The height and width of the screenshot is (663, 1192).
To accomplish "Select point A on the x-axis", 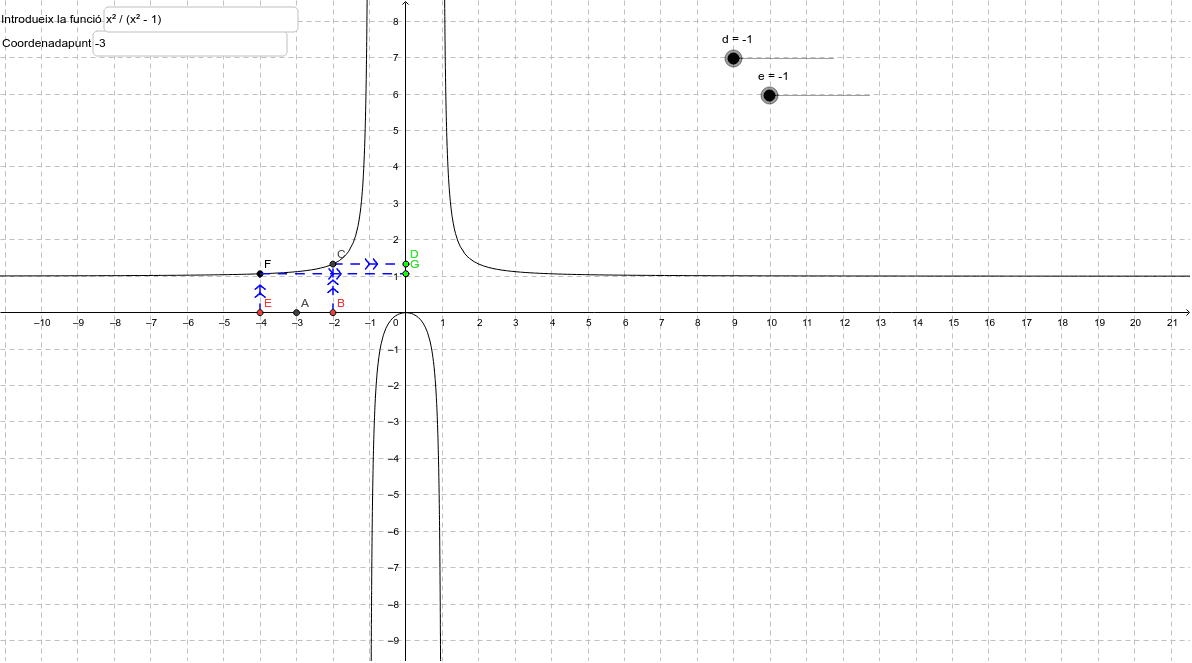I will tap(296, 312).
